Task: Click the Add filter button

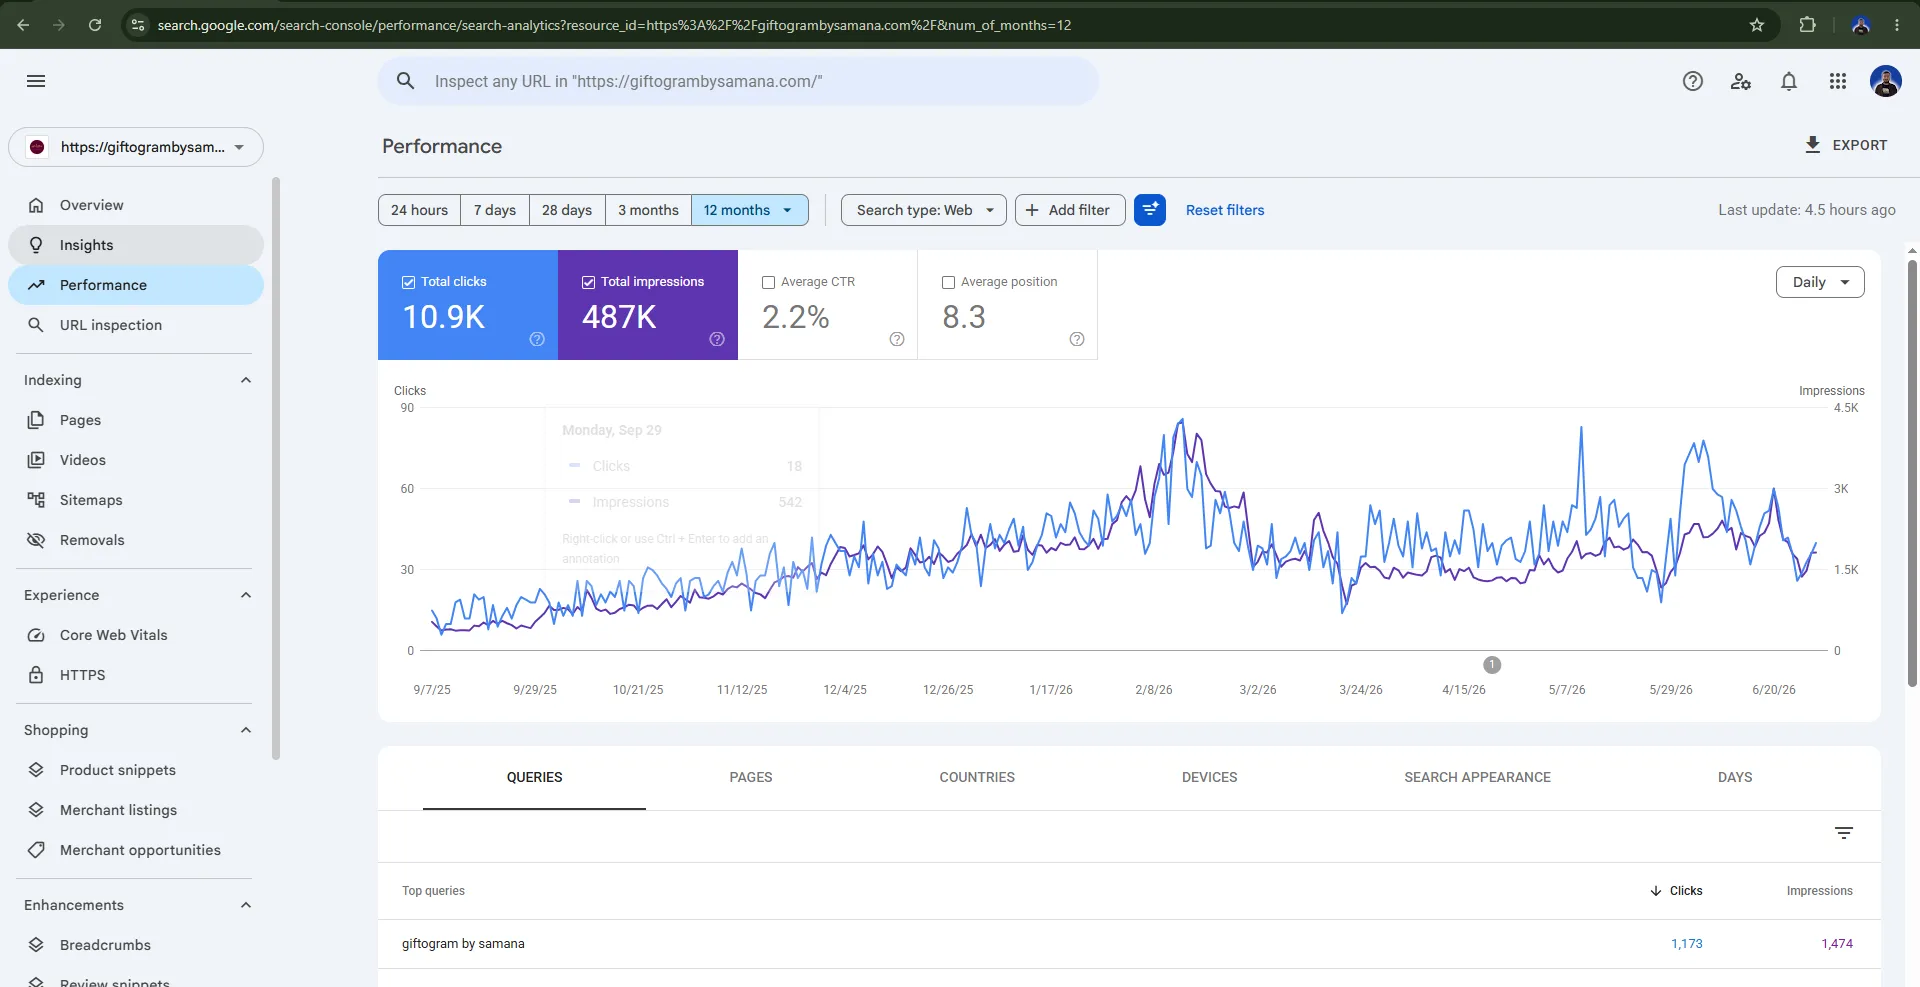Action: pyautogui.click(x=1070, y=210)
